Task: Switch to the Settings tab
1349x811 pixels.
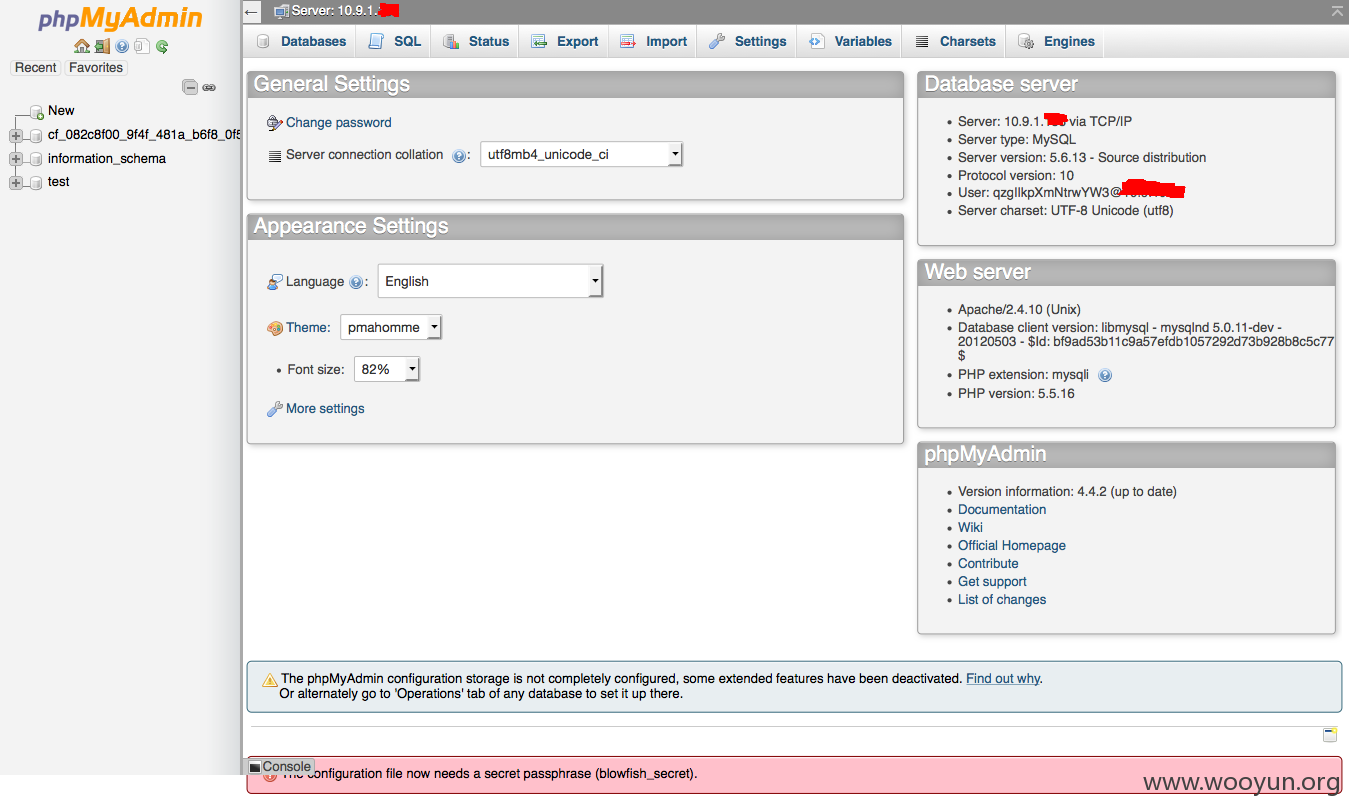Action: point(747,41)
